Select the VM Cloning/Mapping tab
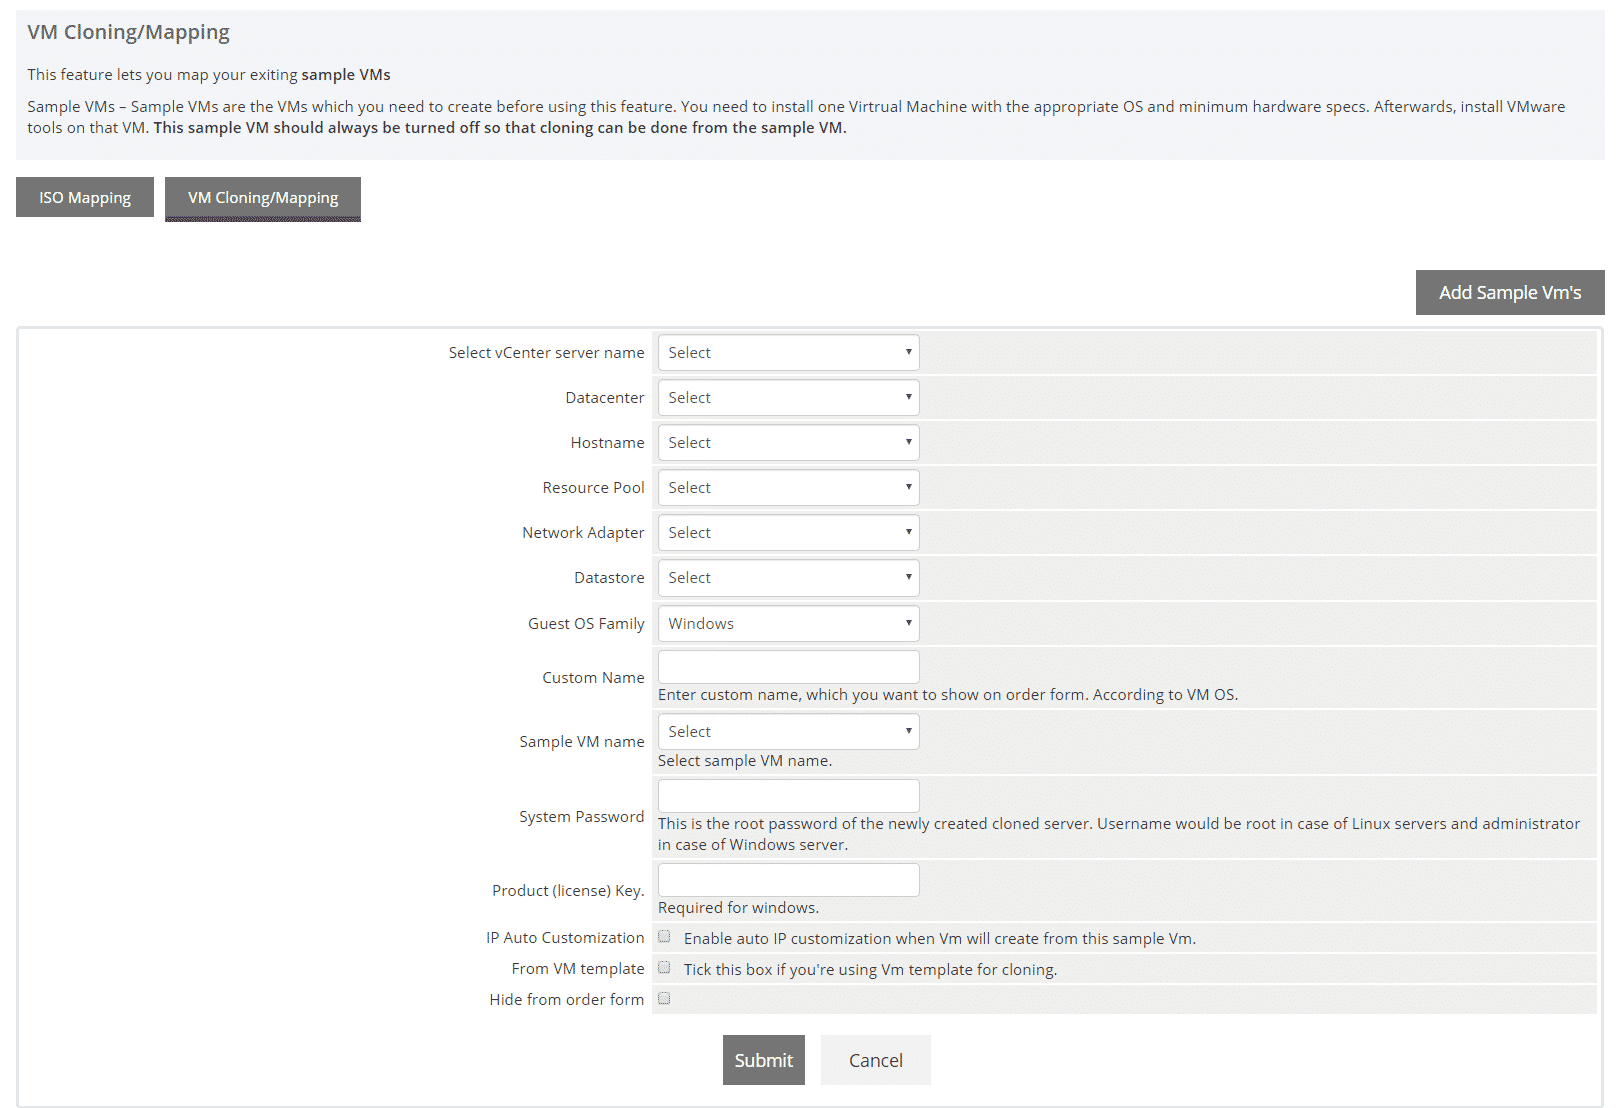This screenshot has width=1622, height=1108. (263, 198)
